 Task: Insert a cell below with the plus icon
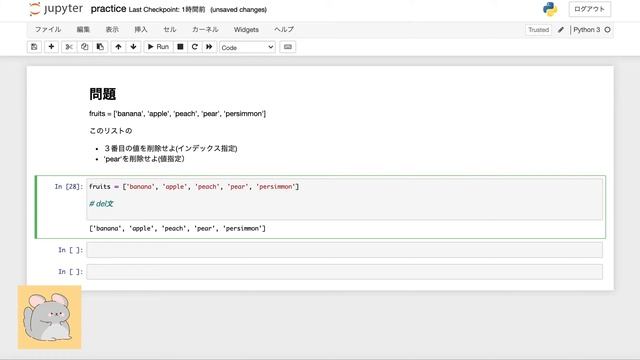[x=51, y=47]
